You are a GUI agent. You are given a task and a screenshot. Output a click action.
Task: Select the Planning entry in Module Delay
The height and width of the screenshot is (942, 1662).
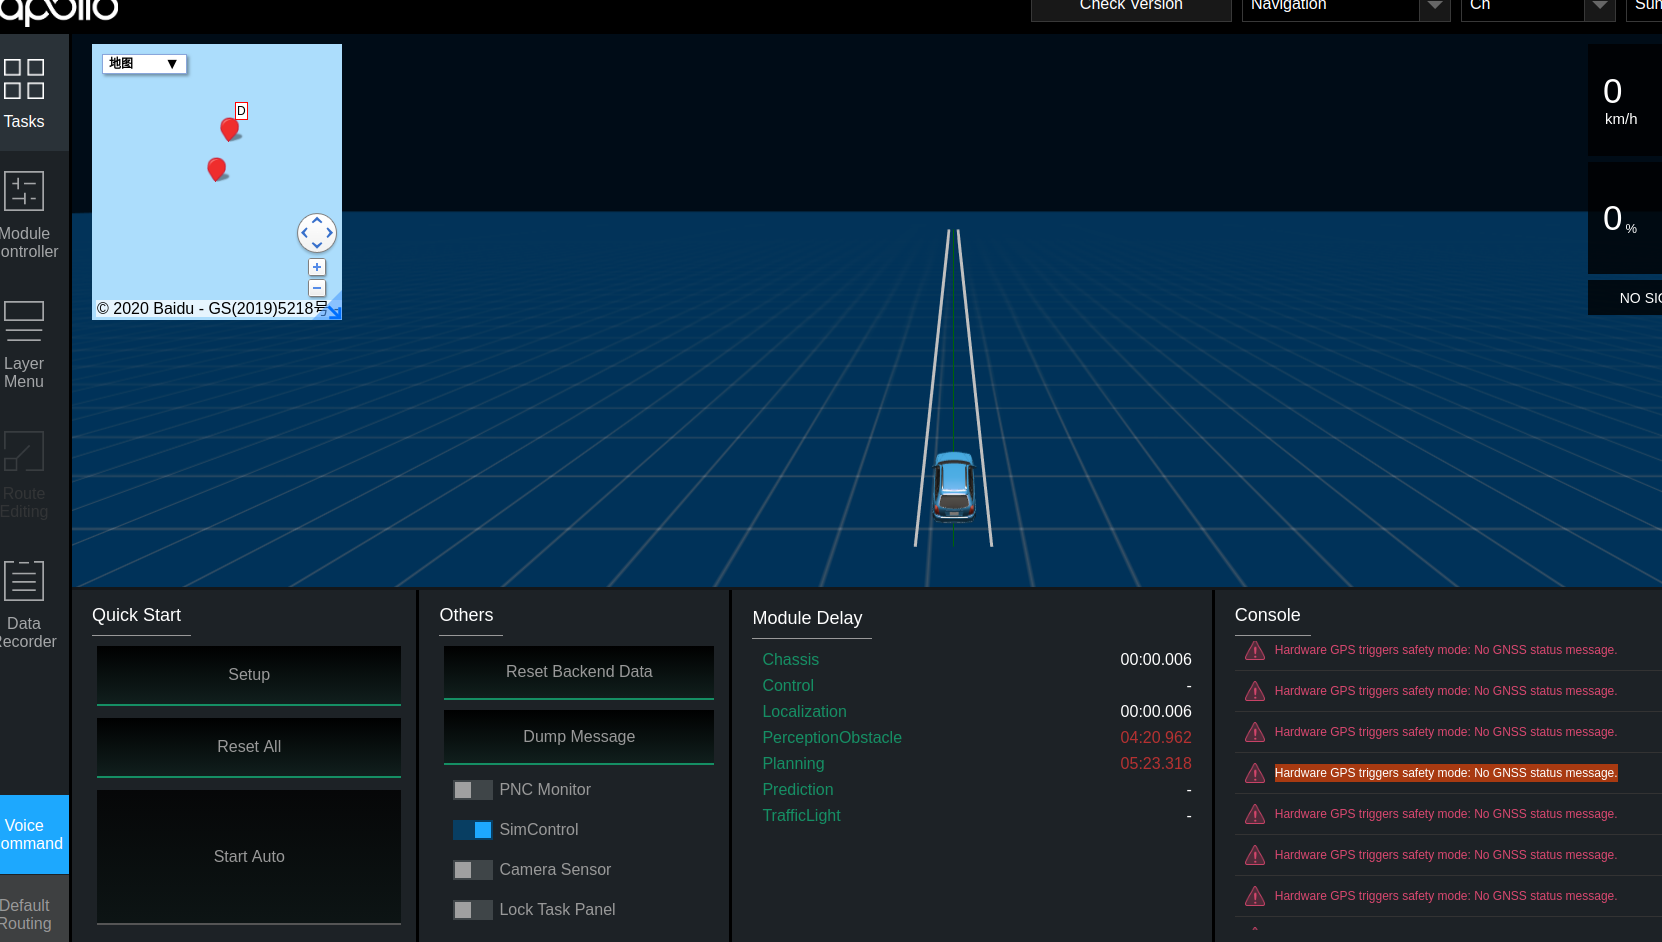click(x=793, y=763)
